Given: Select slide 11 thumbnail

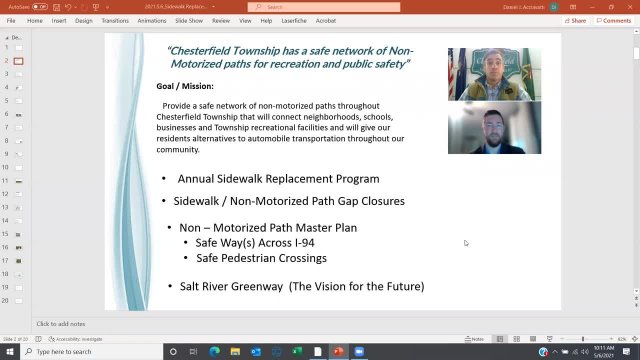Looking at the screenshot, I should 19,181.
